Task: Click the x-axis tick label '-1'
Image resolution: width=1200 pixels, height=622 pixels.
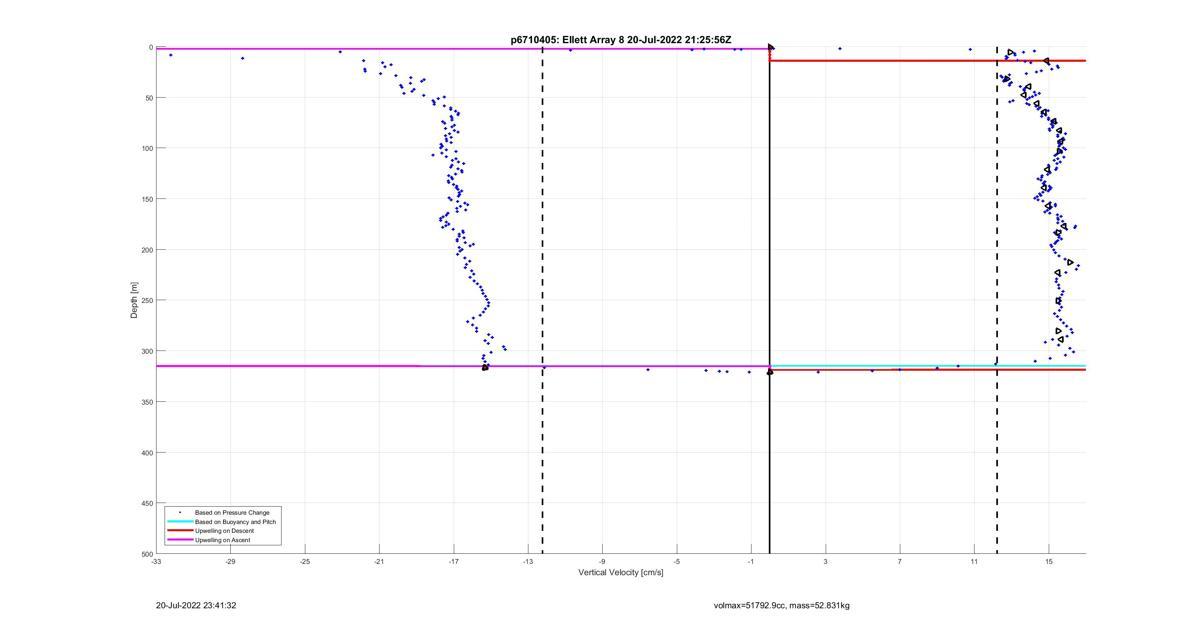Action: tap(751, 561)
